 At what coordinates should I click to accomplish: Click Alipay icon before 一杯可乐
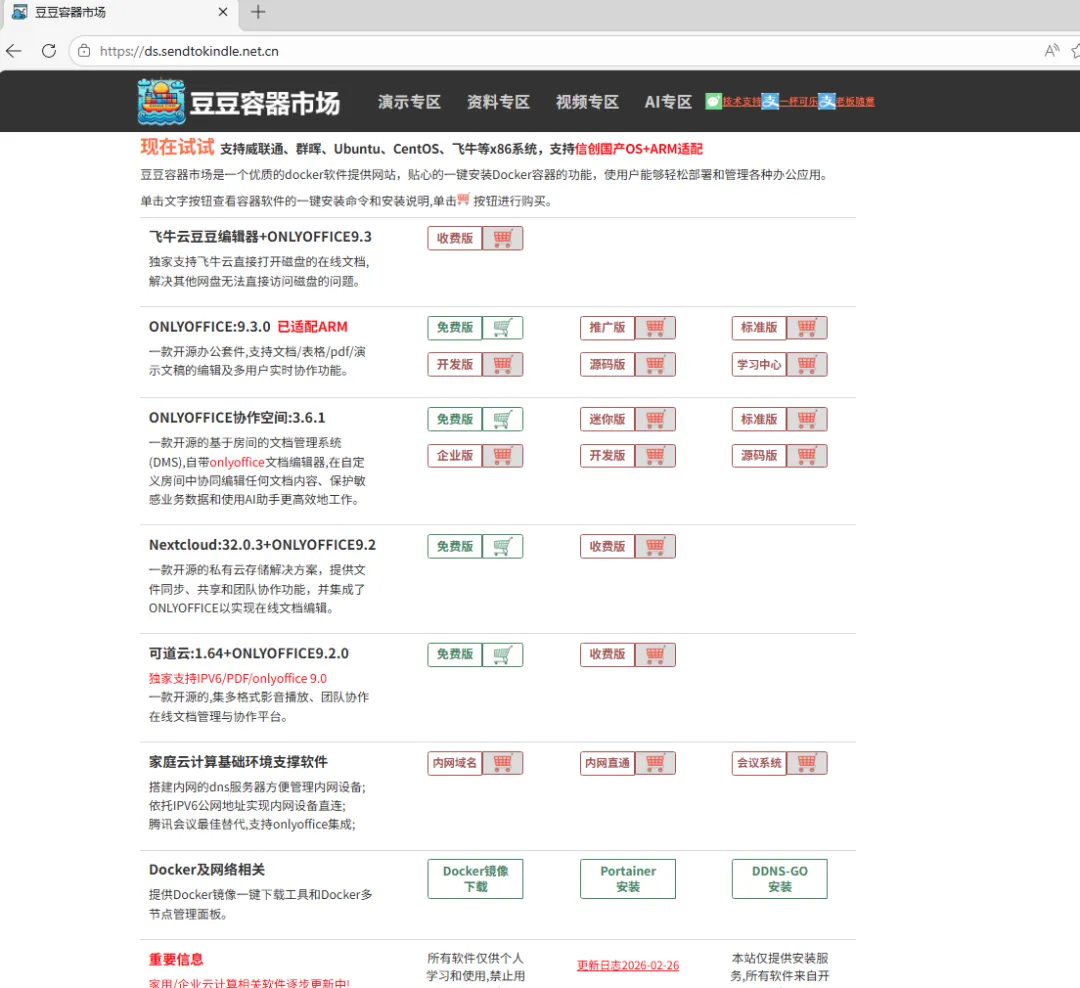tap(770, 101)
